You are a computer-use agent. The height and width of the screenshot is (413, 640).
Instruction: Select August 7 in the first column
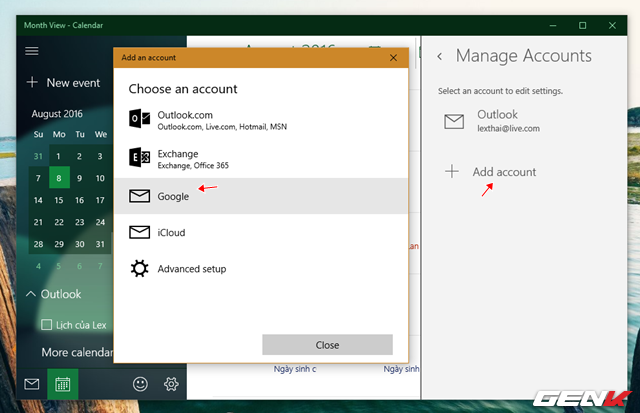38,178
